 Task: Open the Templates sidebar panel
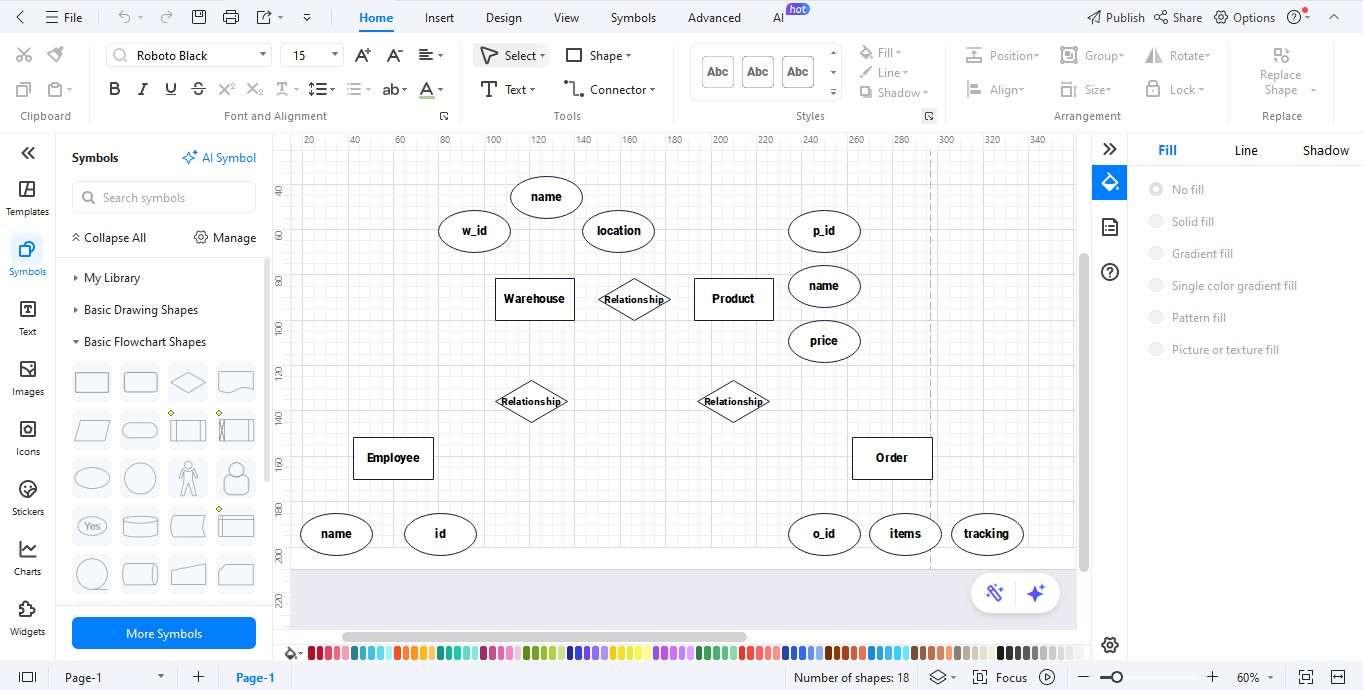[27, 198]
